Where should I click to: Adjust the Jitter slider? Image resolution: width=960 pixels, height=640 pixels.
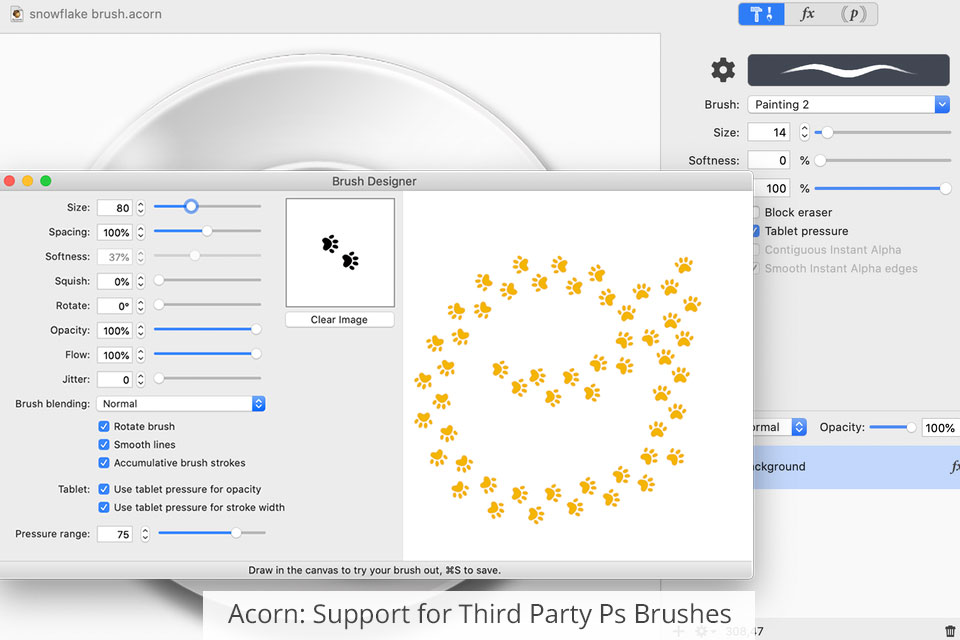(207, 378)
